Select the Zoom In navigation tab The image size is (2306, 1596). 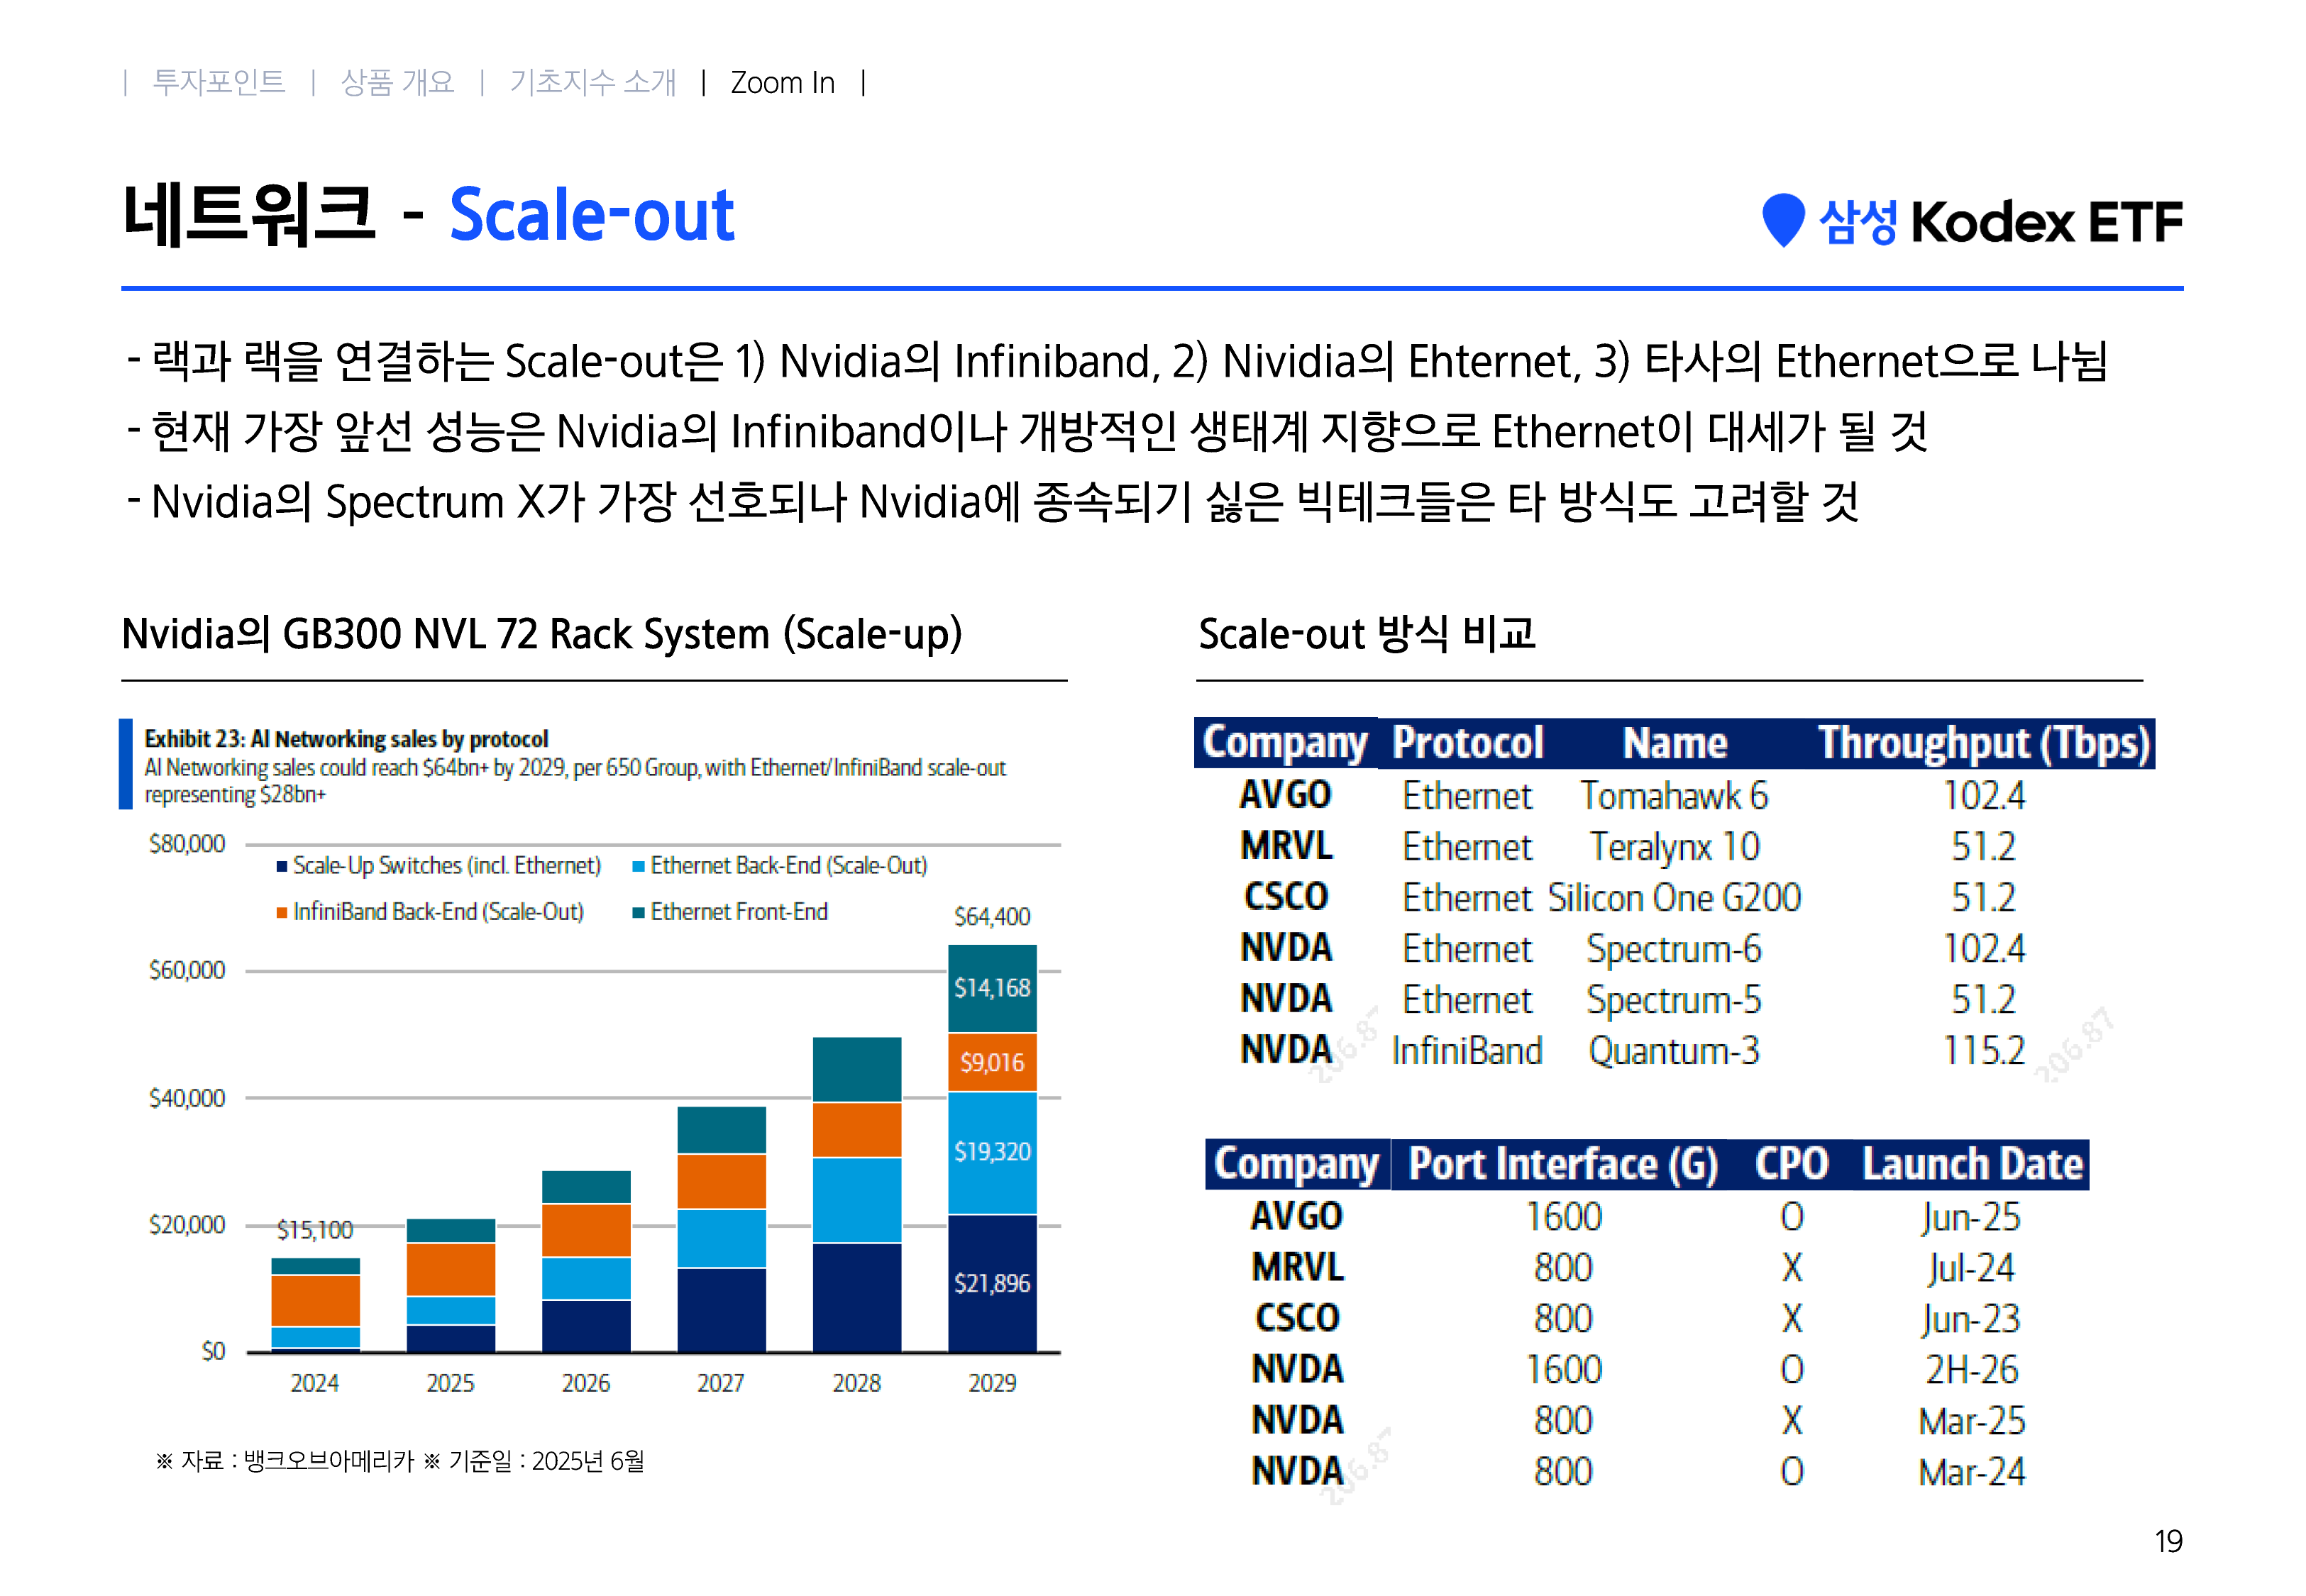click(x=782, y=82)
